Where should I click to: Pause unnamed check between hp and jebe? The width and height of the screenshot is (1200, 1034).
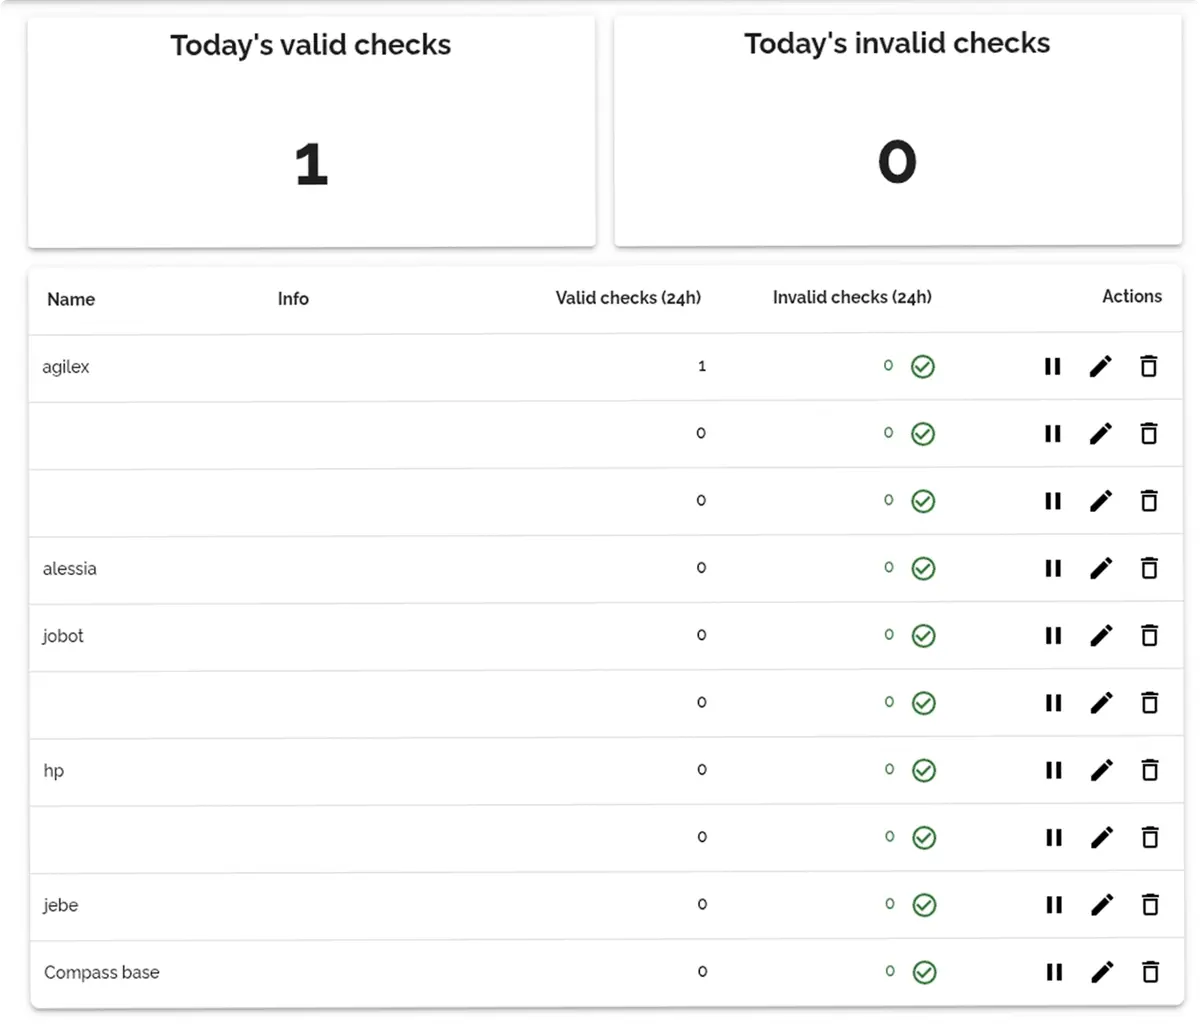(1054, 838)
